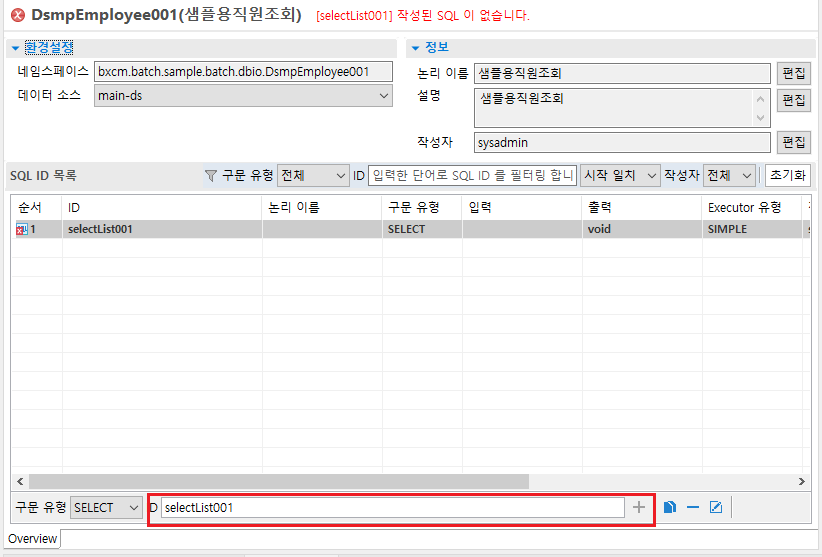This screenshot has width=822, height=557.
Task: Switch to the Overview tab
Action: point(33,539)
